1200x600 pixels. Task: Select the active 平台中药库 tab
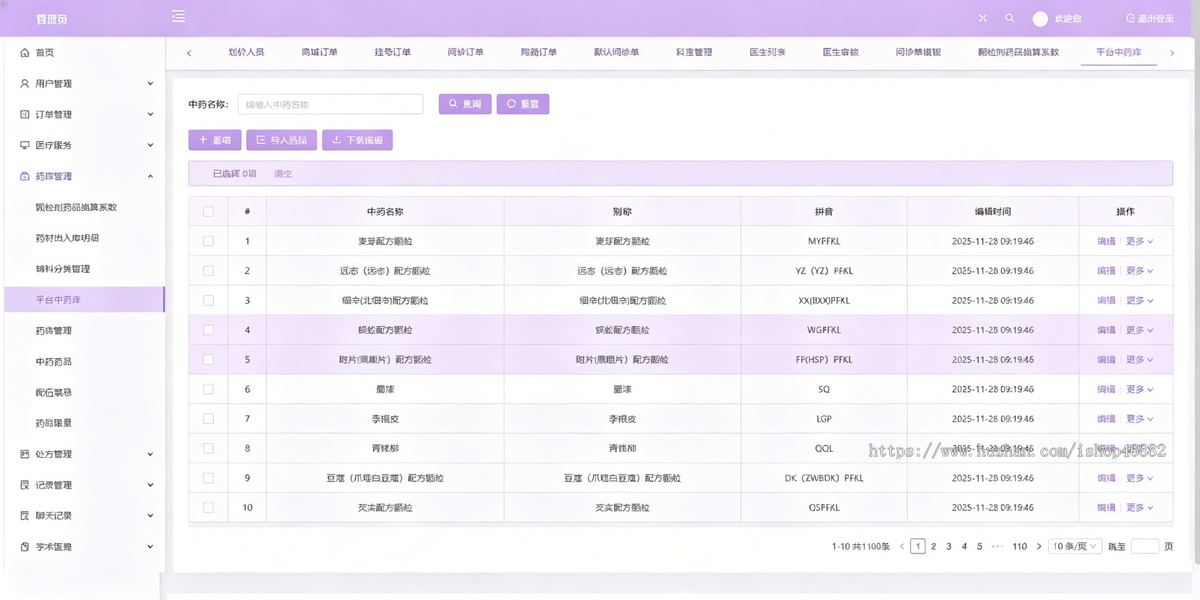pyautogui.click(x=1118, y=52)
